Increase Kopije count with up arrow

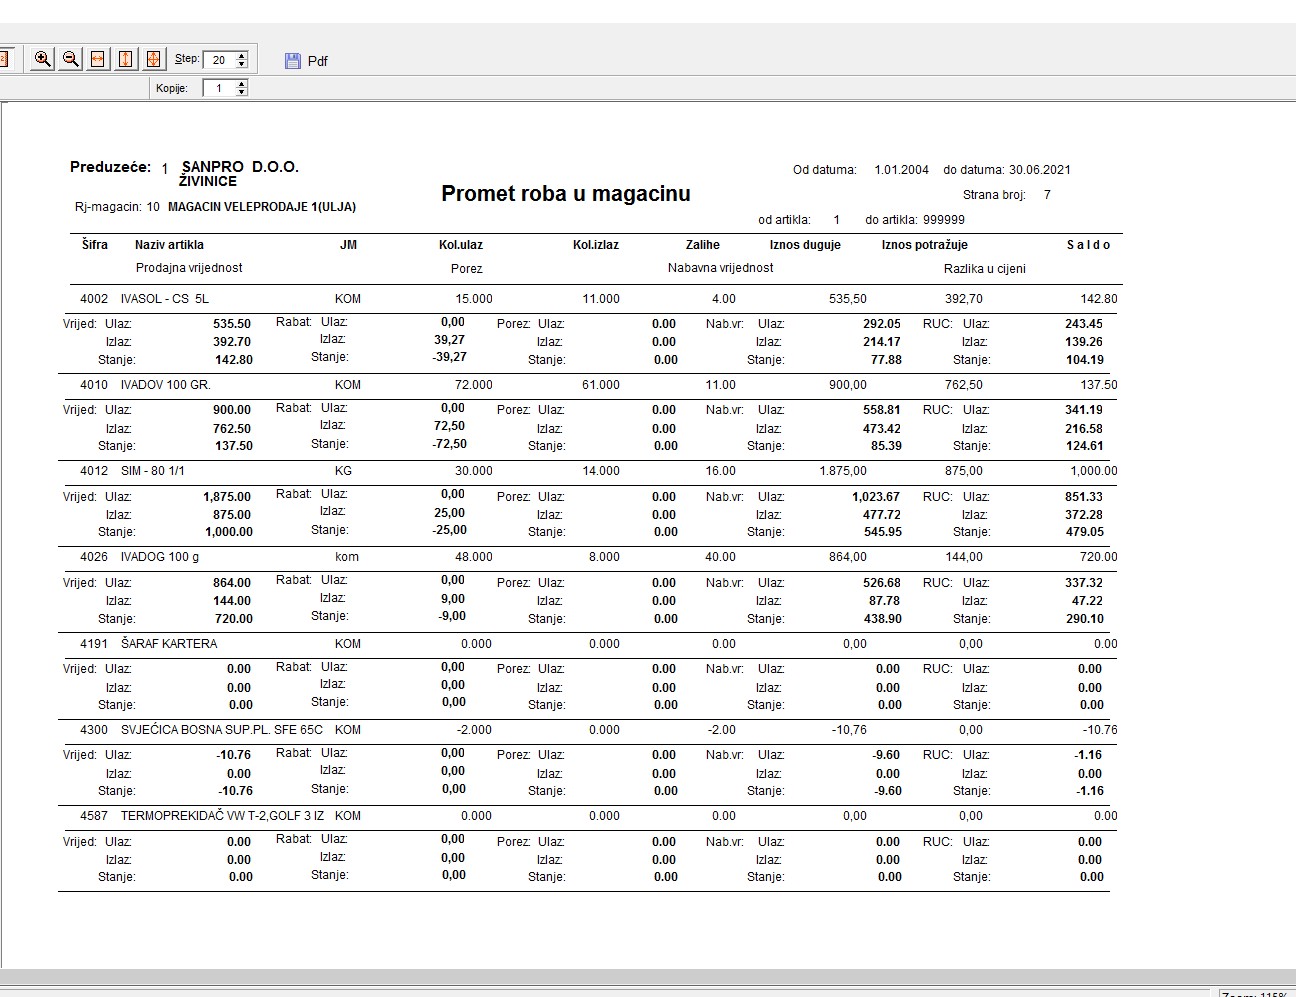tap(241, 84)
